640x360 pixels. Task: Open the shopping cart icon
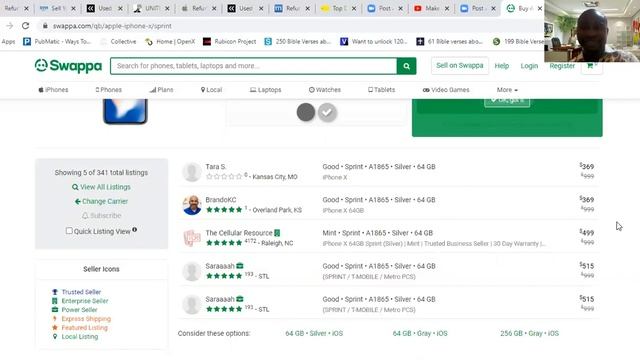click(591, 66)
